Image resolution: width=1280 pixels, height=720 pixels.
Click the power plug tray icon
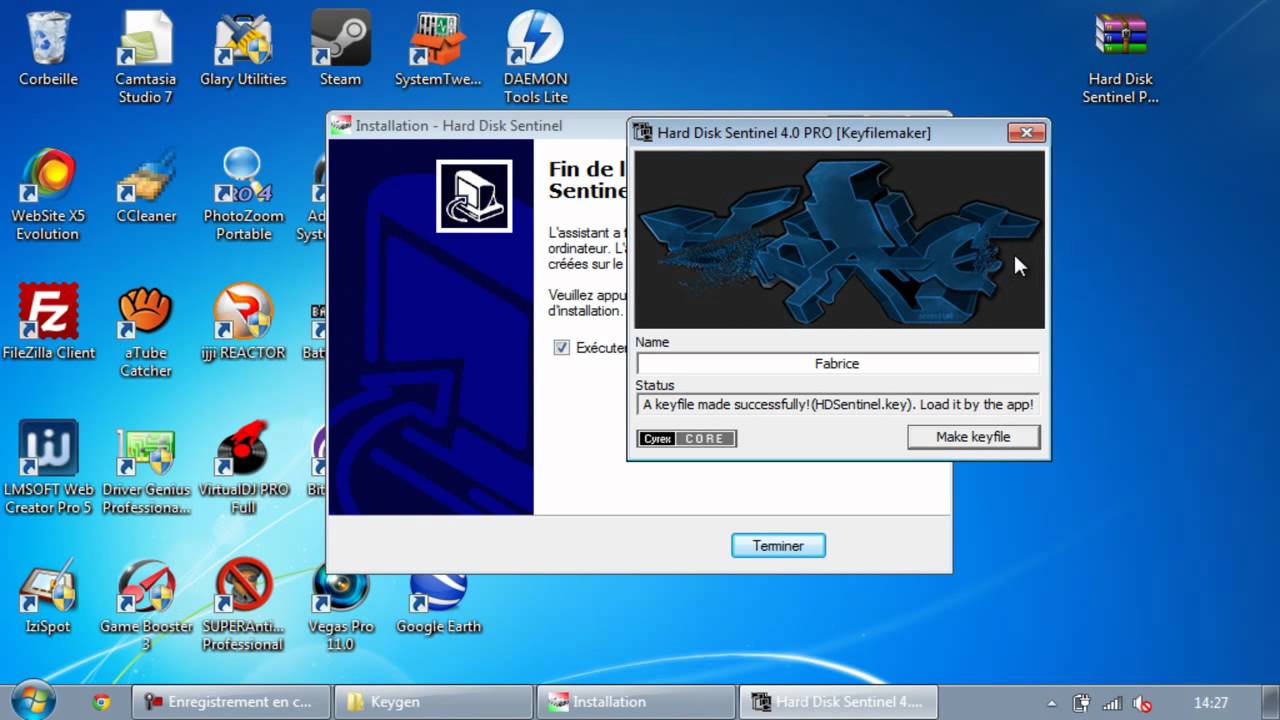click(1082, 703)
